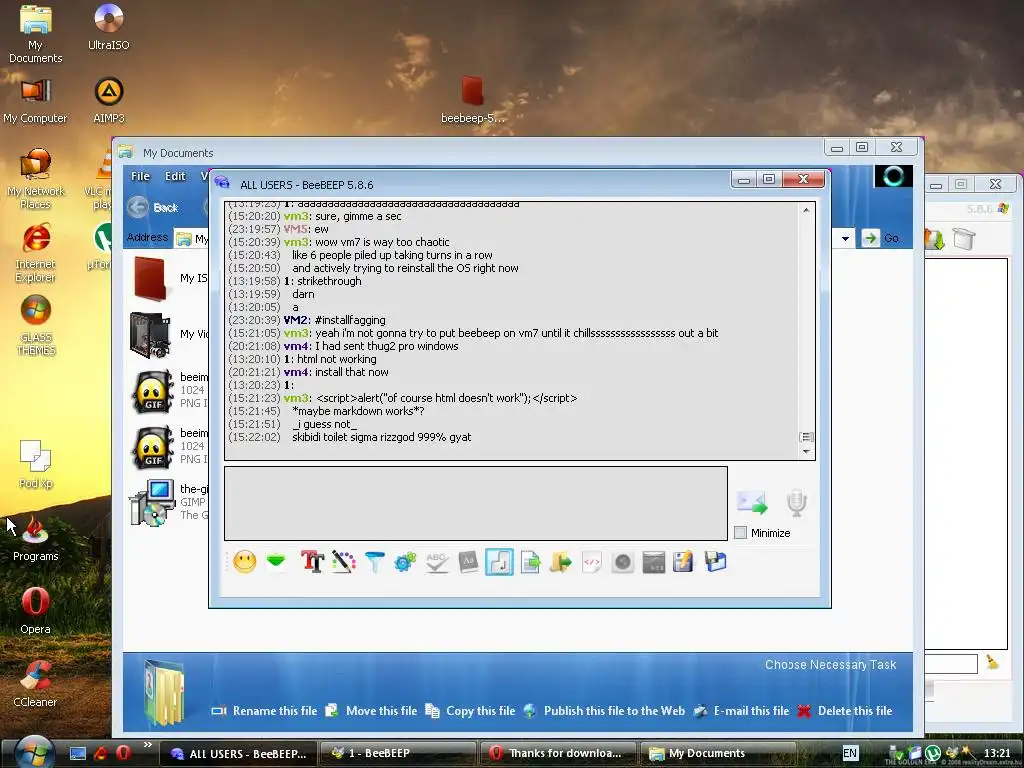Screen dimensions: 1024x768
Task: Click the microphone voice message icon
Action: (797, 502)
